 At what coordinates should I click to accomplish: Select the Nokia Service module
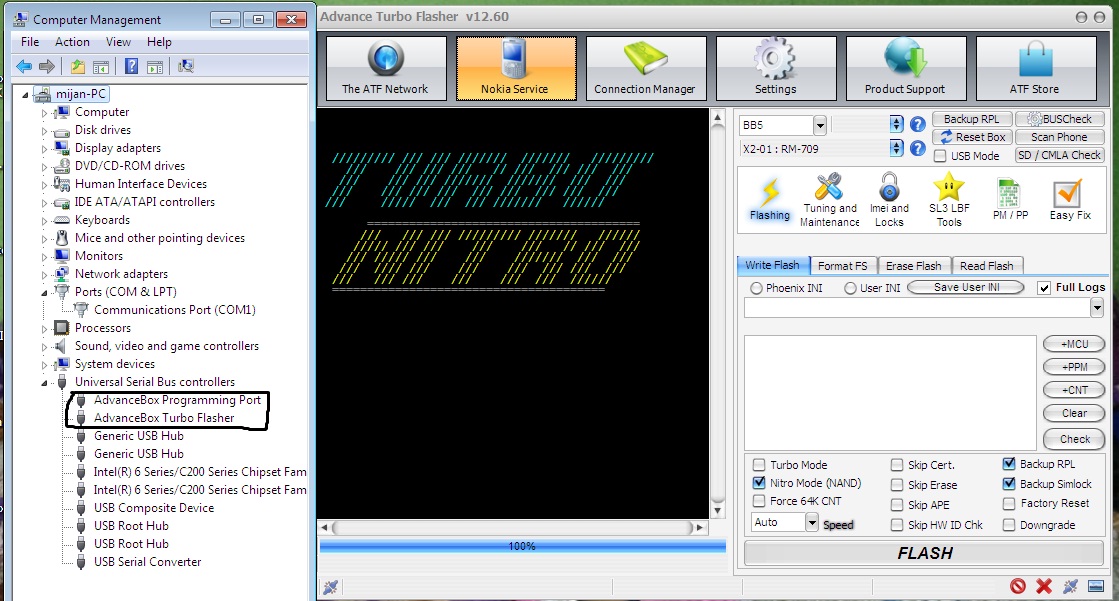515,68
